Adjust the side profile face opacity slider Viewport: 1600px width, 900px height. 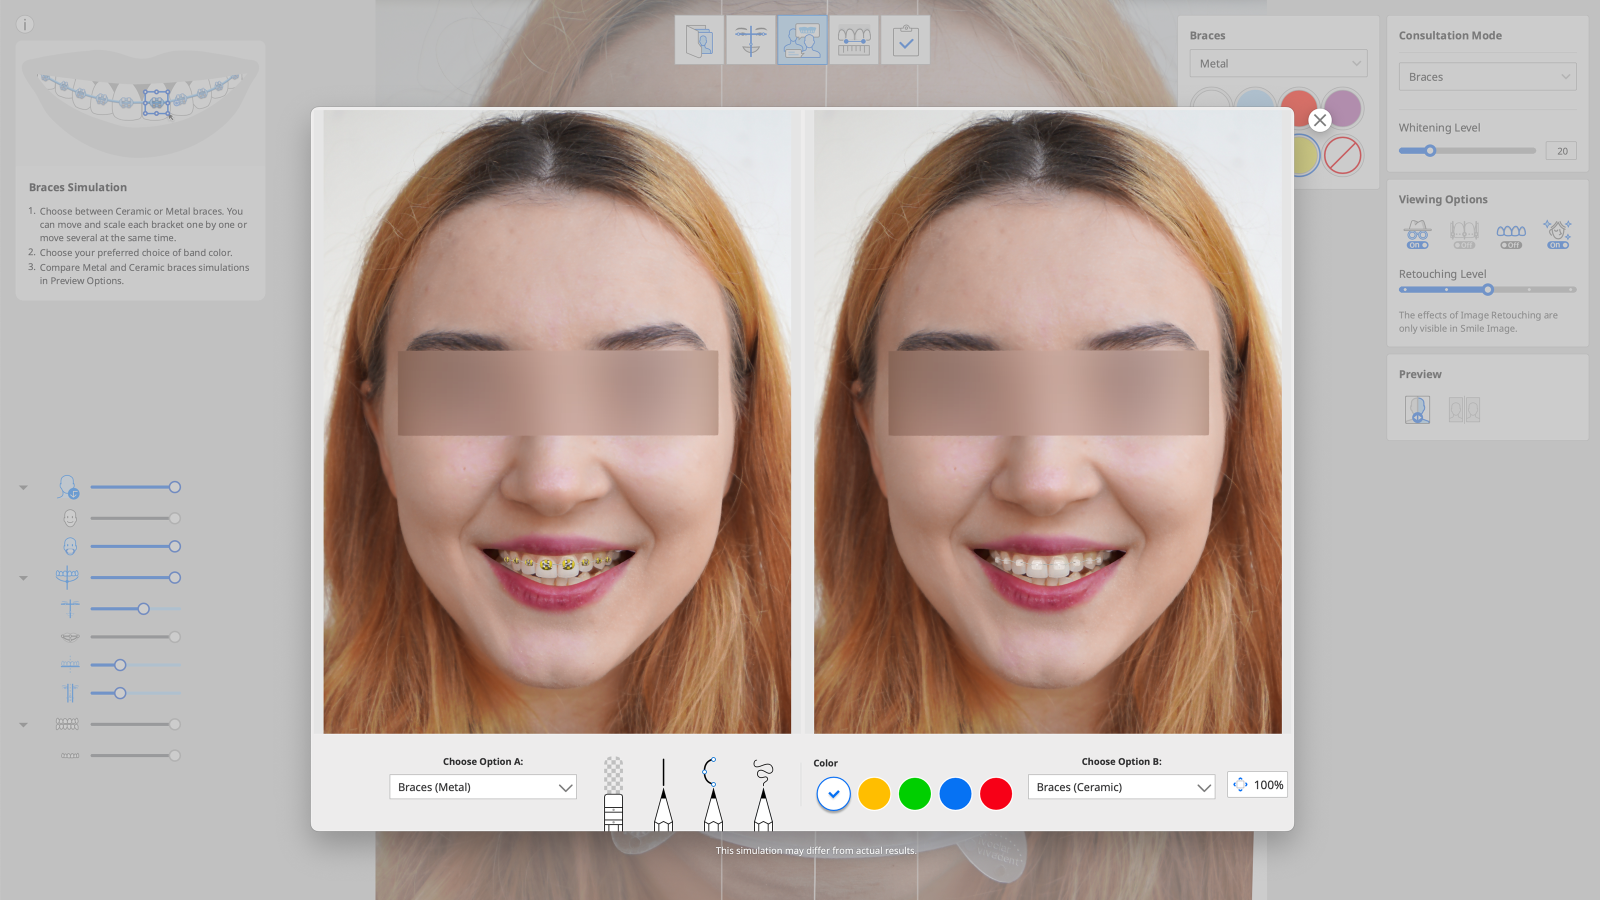coord(135,487)
